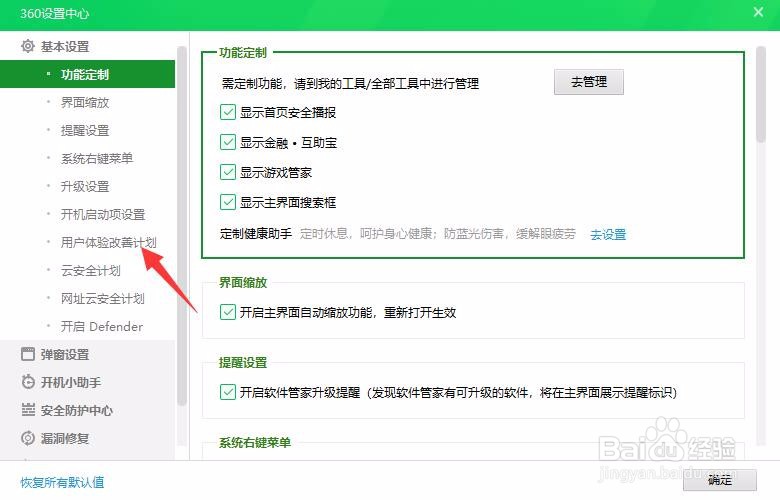Expand the 漏洞修复 category
This screenshot has height=500, width=780.
65,438
